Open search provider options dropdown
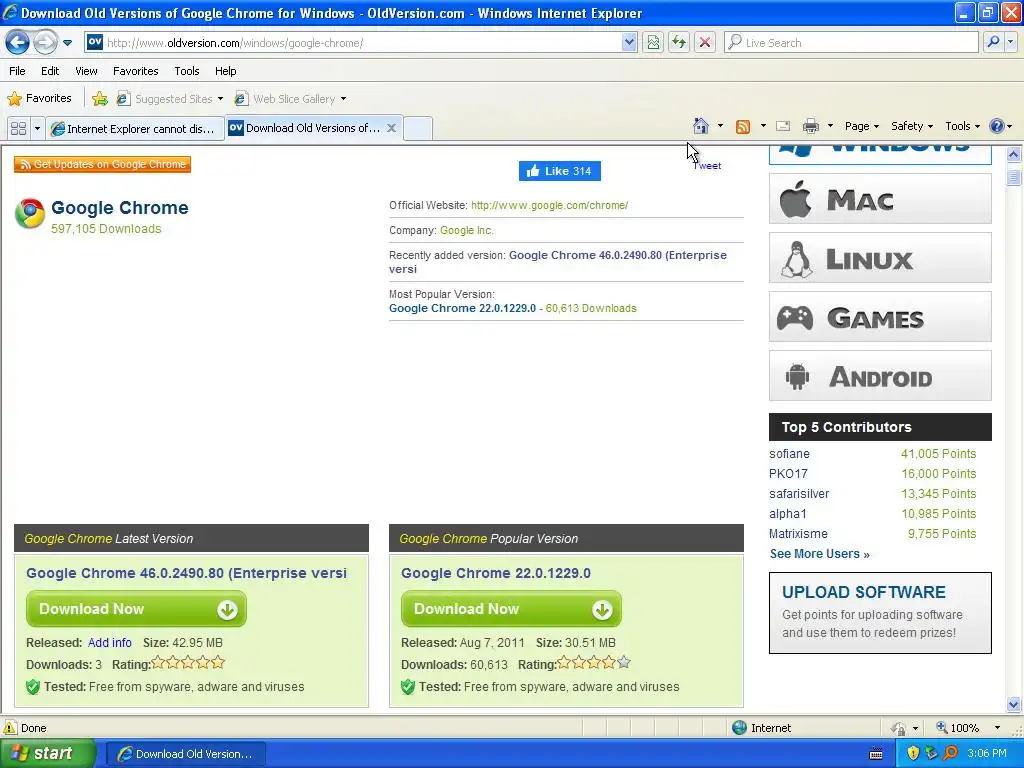 (1010, 42)
